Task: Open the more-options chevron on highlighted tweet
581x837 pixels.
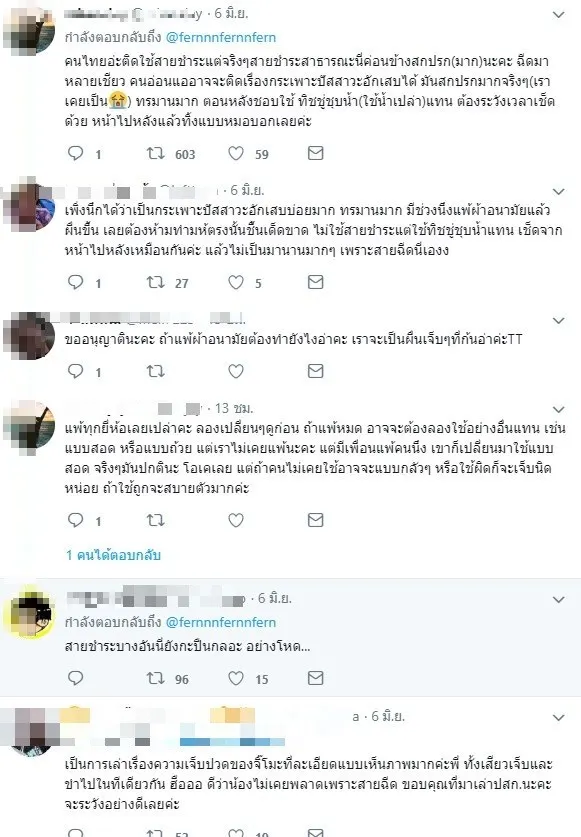Action: click(x=559, y=600)
